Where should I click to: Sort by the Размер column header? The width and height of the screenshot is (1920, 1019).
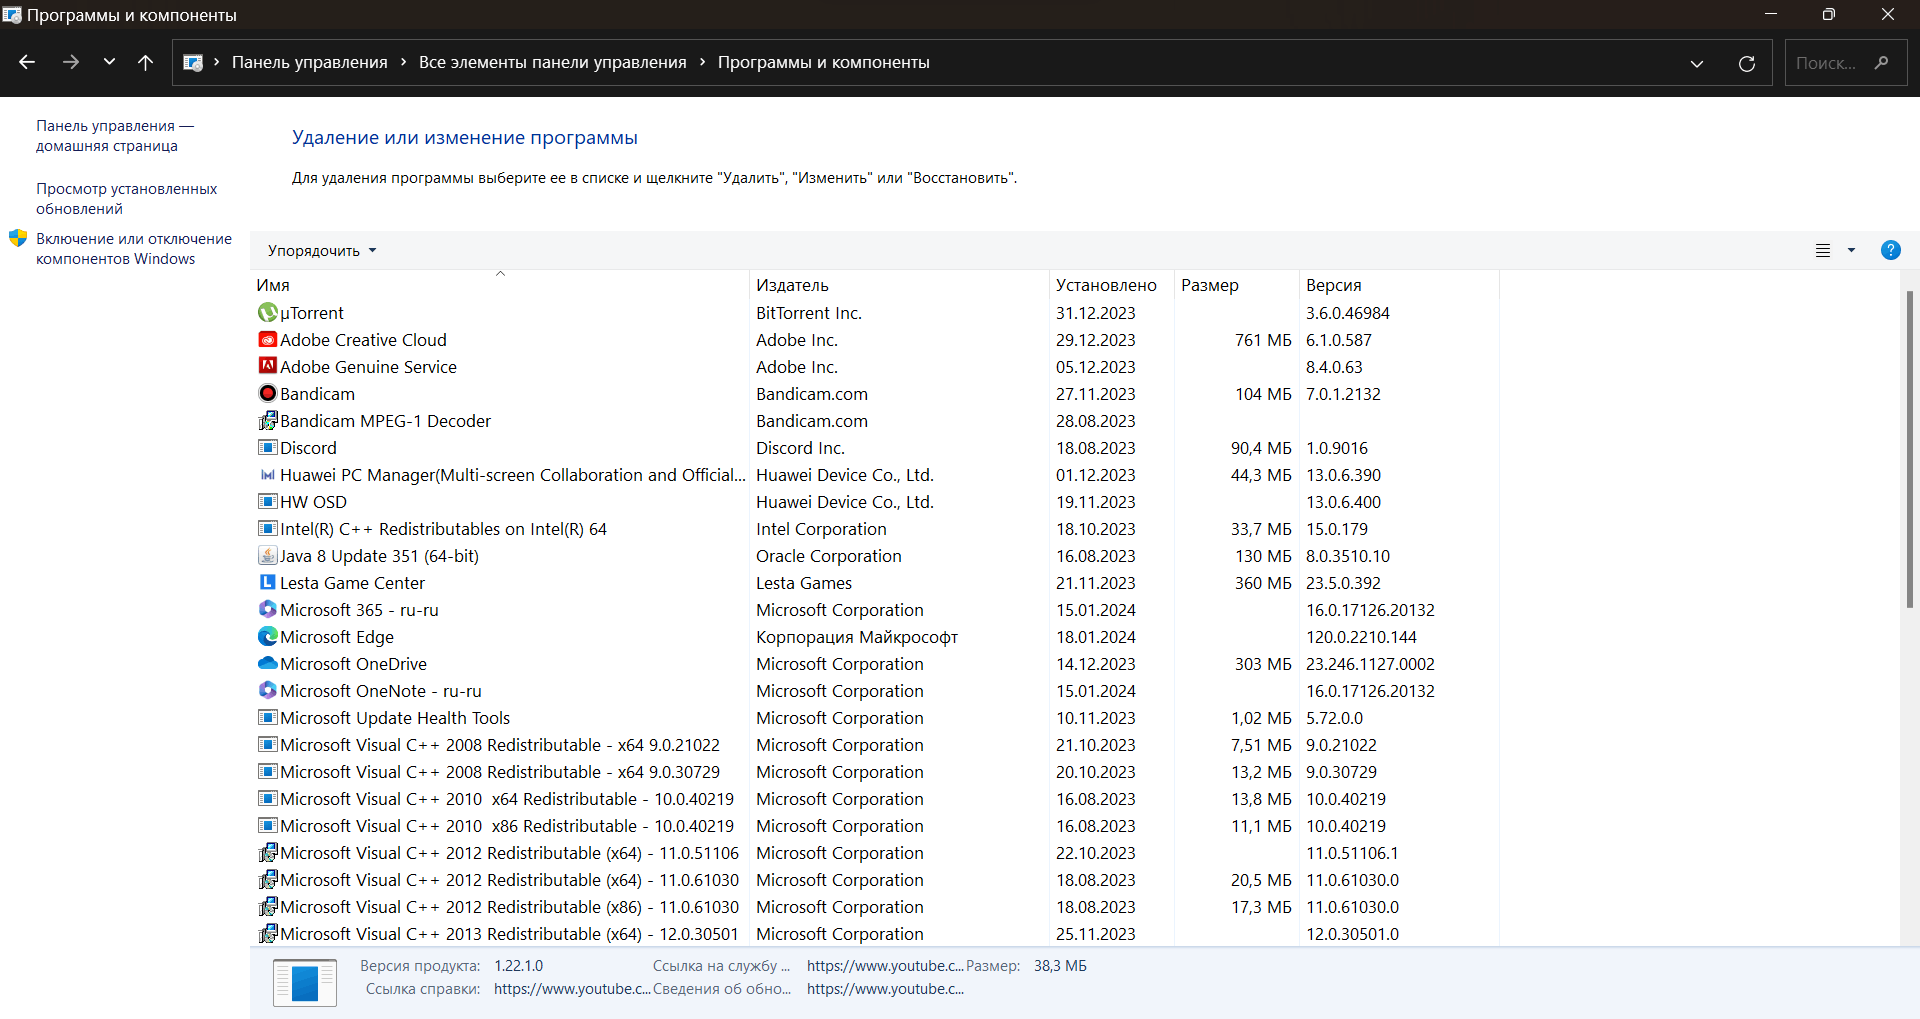[1237, 285]
